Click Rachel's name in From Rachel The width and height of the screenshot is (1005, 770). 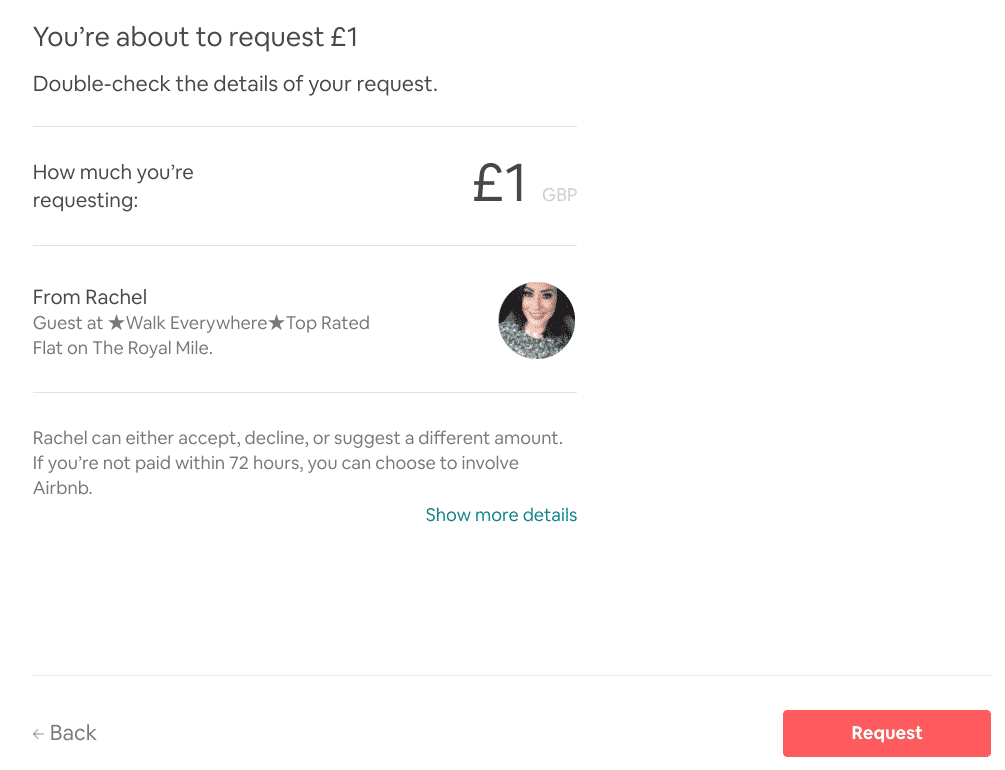coord(121,297)
